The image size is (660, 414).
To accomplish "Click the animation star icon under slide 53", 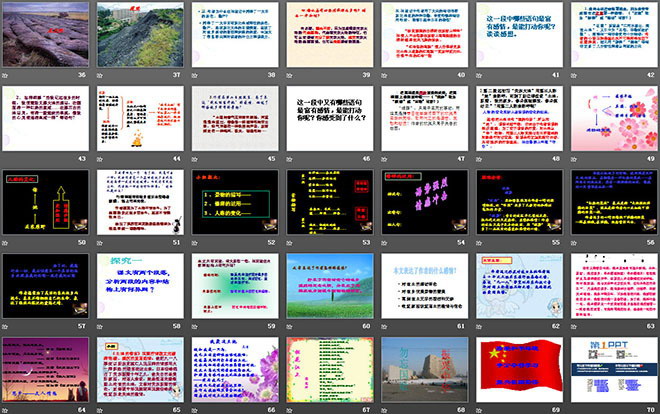I will coord(289,243).
